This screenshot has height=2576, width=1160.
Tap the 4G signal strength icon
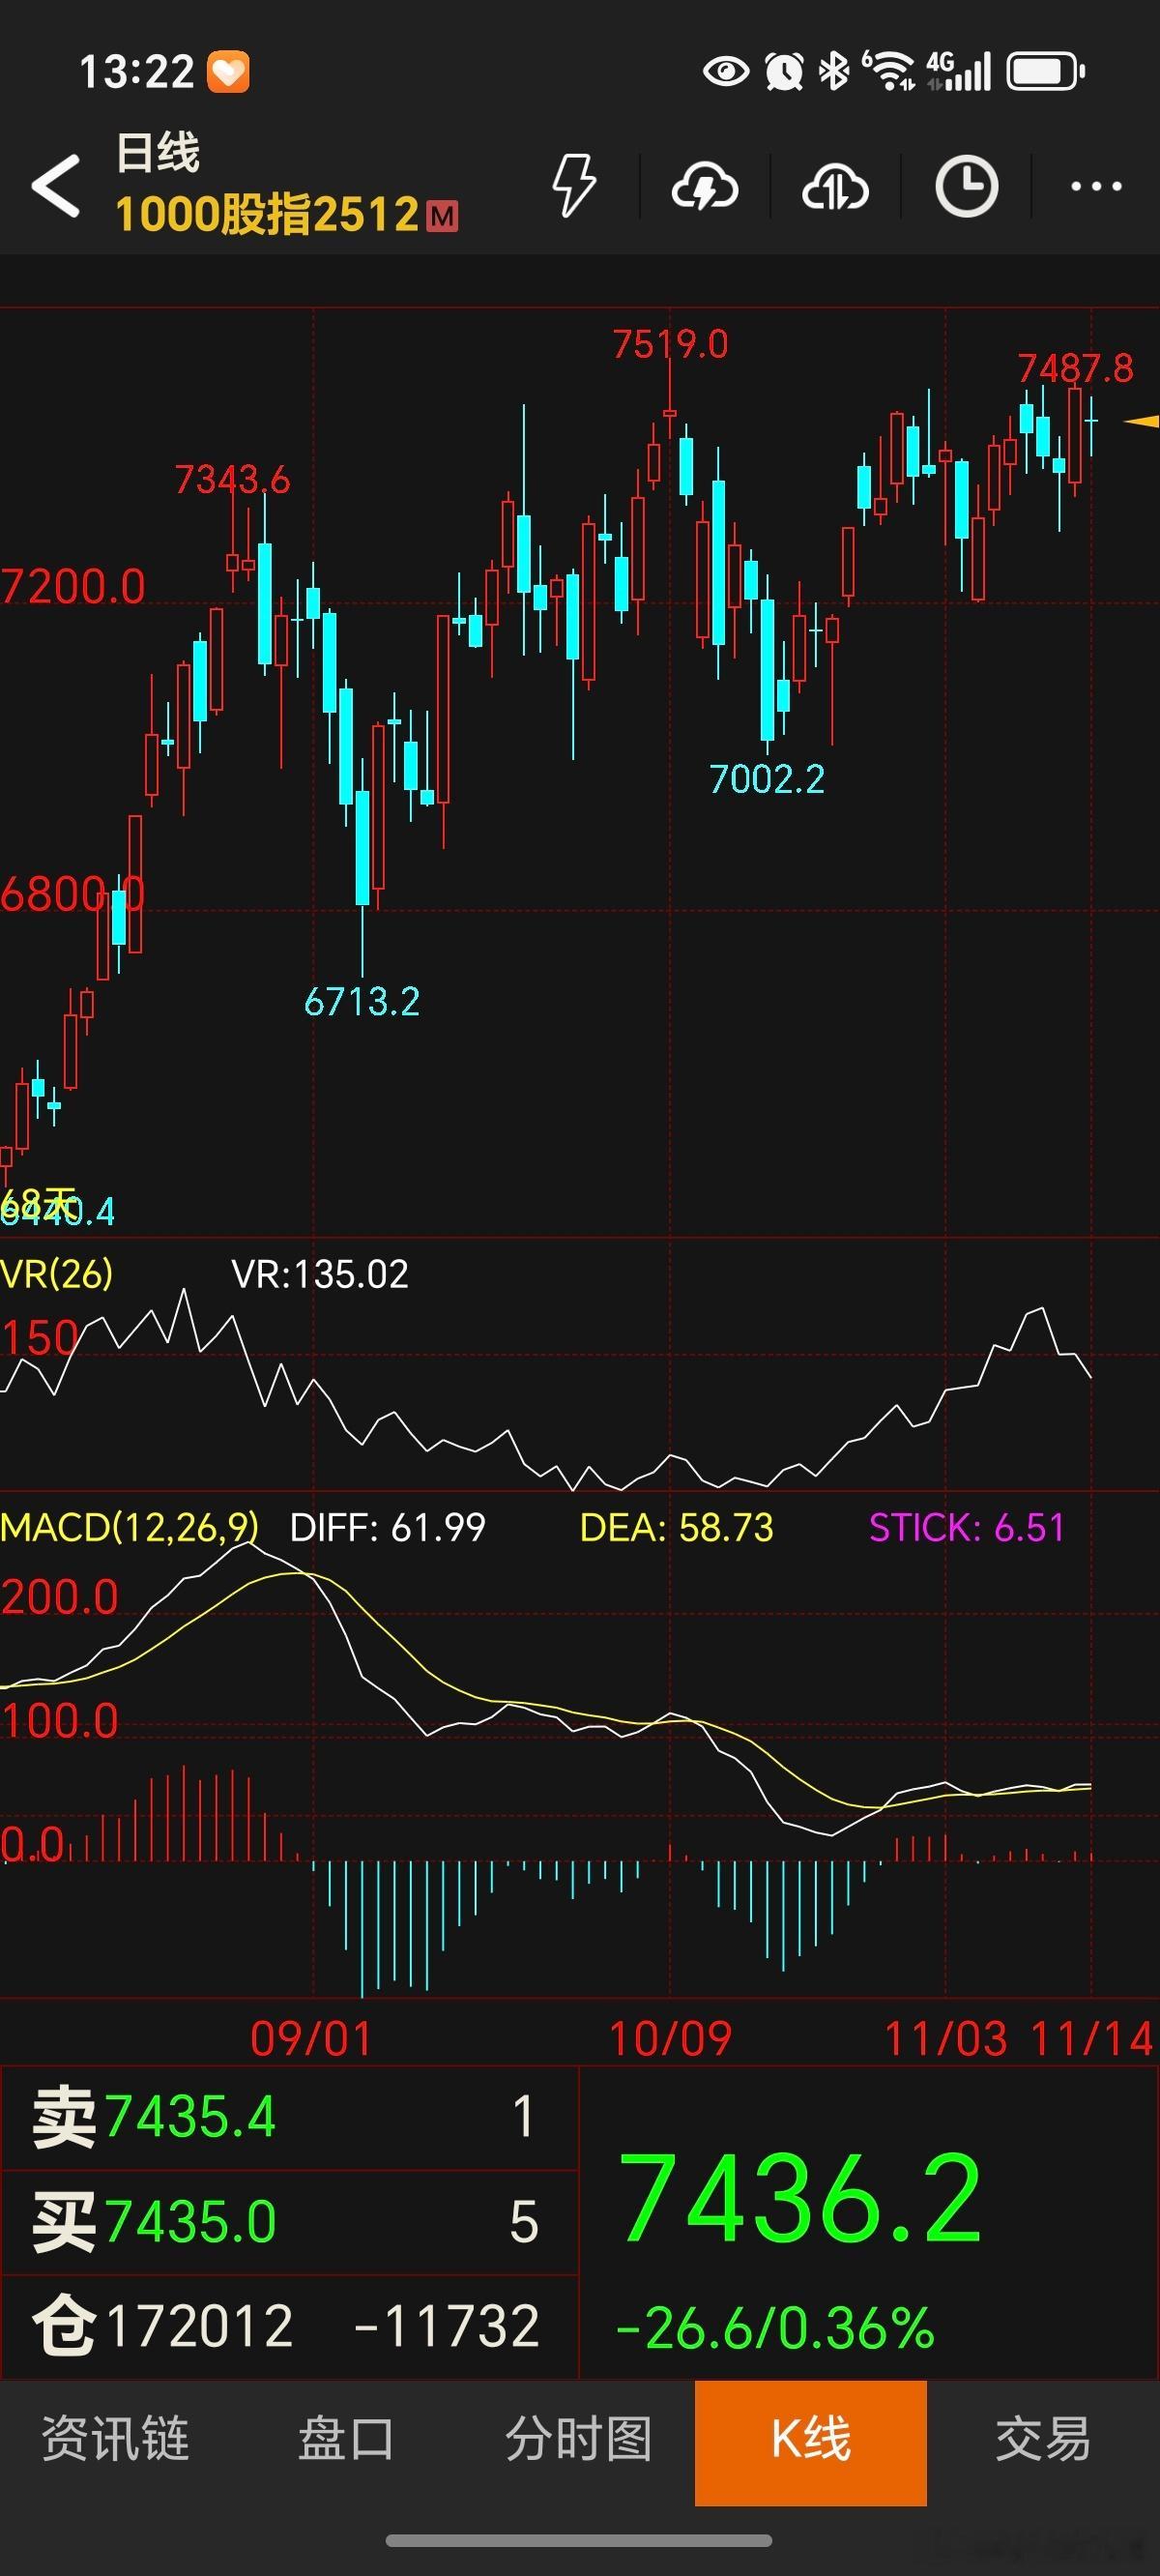(x=958, y=72)
